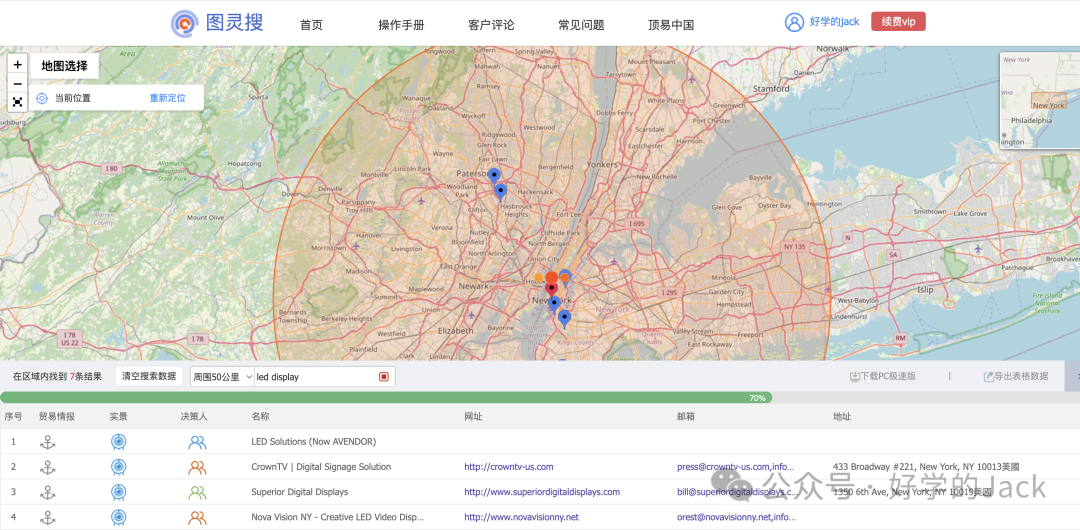Stop search with red square icon
This screenshot has height=530, width=1080.
coord(384,376)
